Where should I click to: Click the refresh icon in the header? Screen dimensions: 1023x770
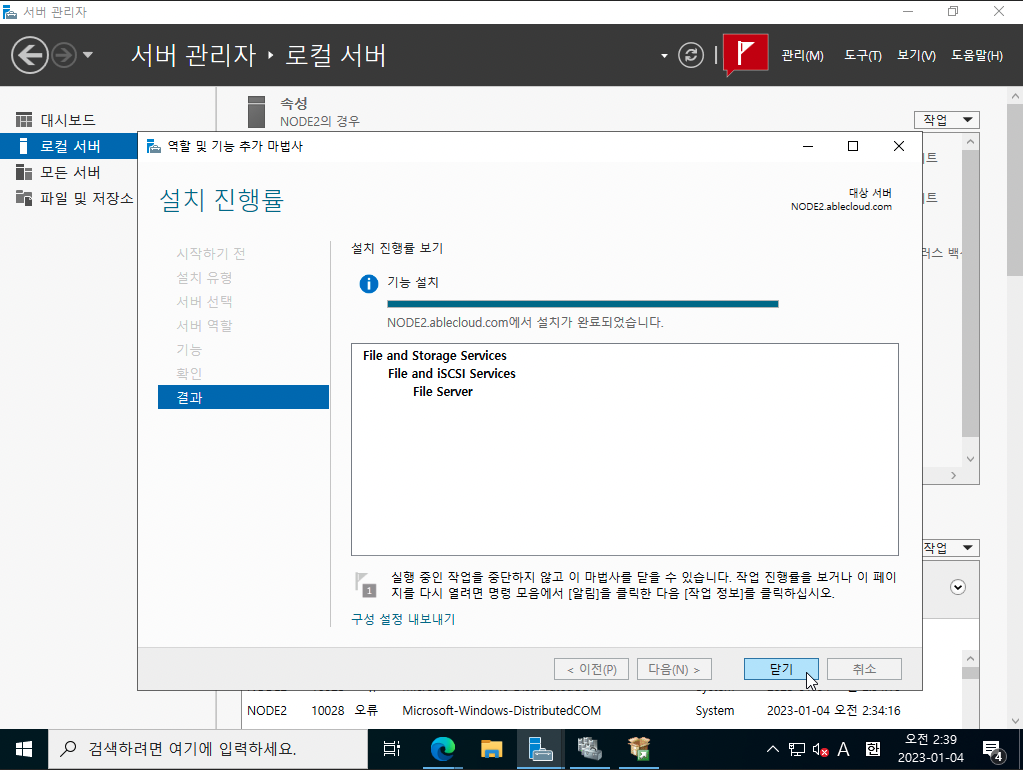point(691,55)
